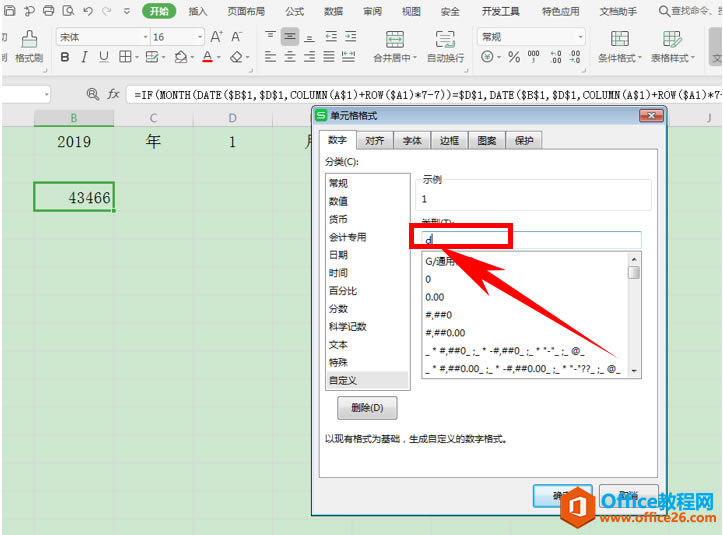This screenshot has height=535, width=723.
Task: Increase indent icon
Action: point(350,36)
